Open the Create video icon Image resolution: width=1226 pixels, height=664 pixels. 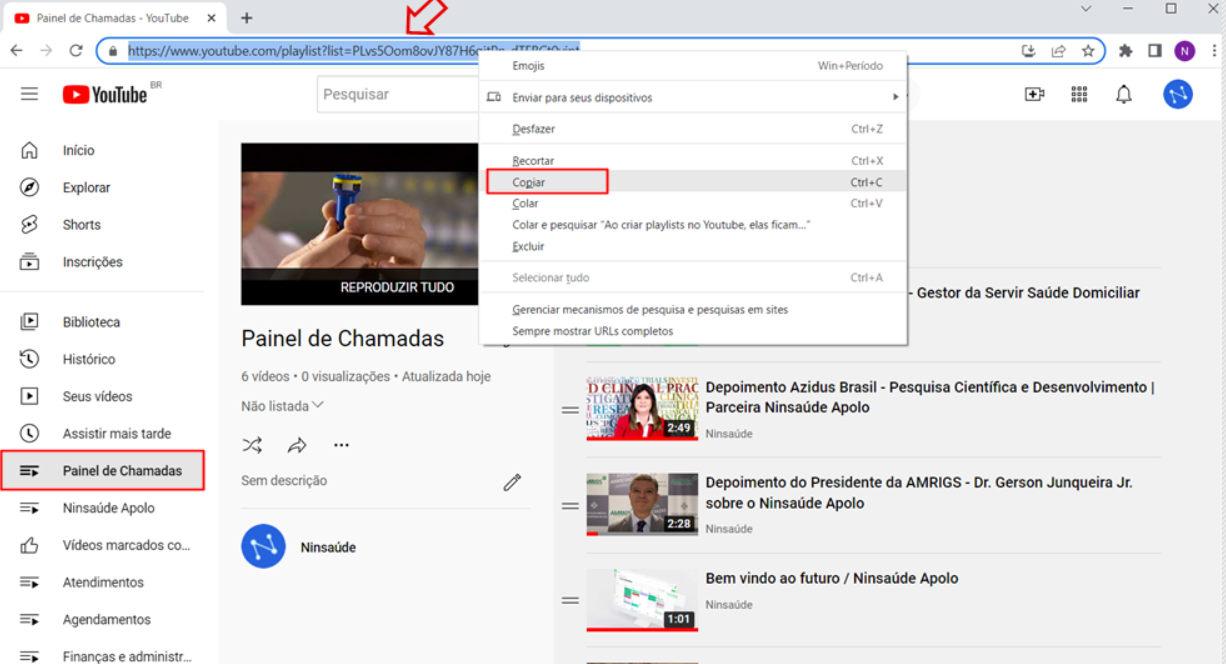coord(1034,94)
